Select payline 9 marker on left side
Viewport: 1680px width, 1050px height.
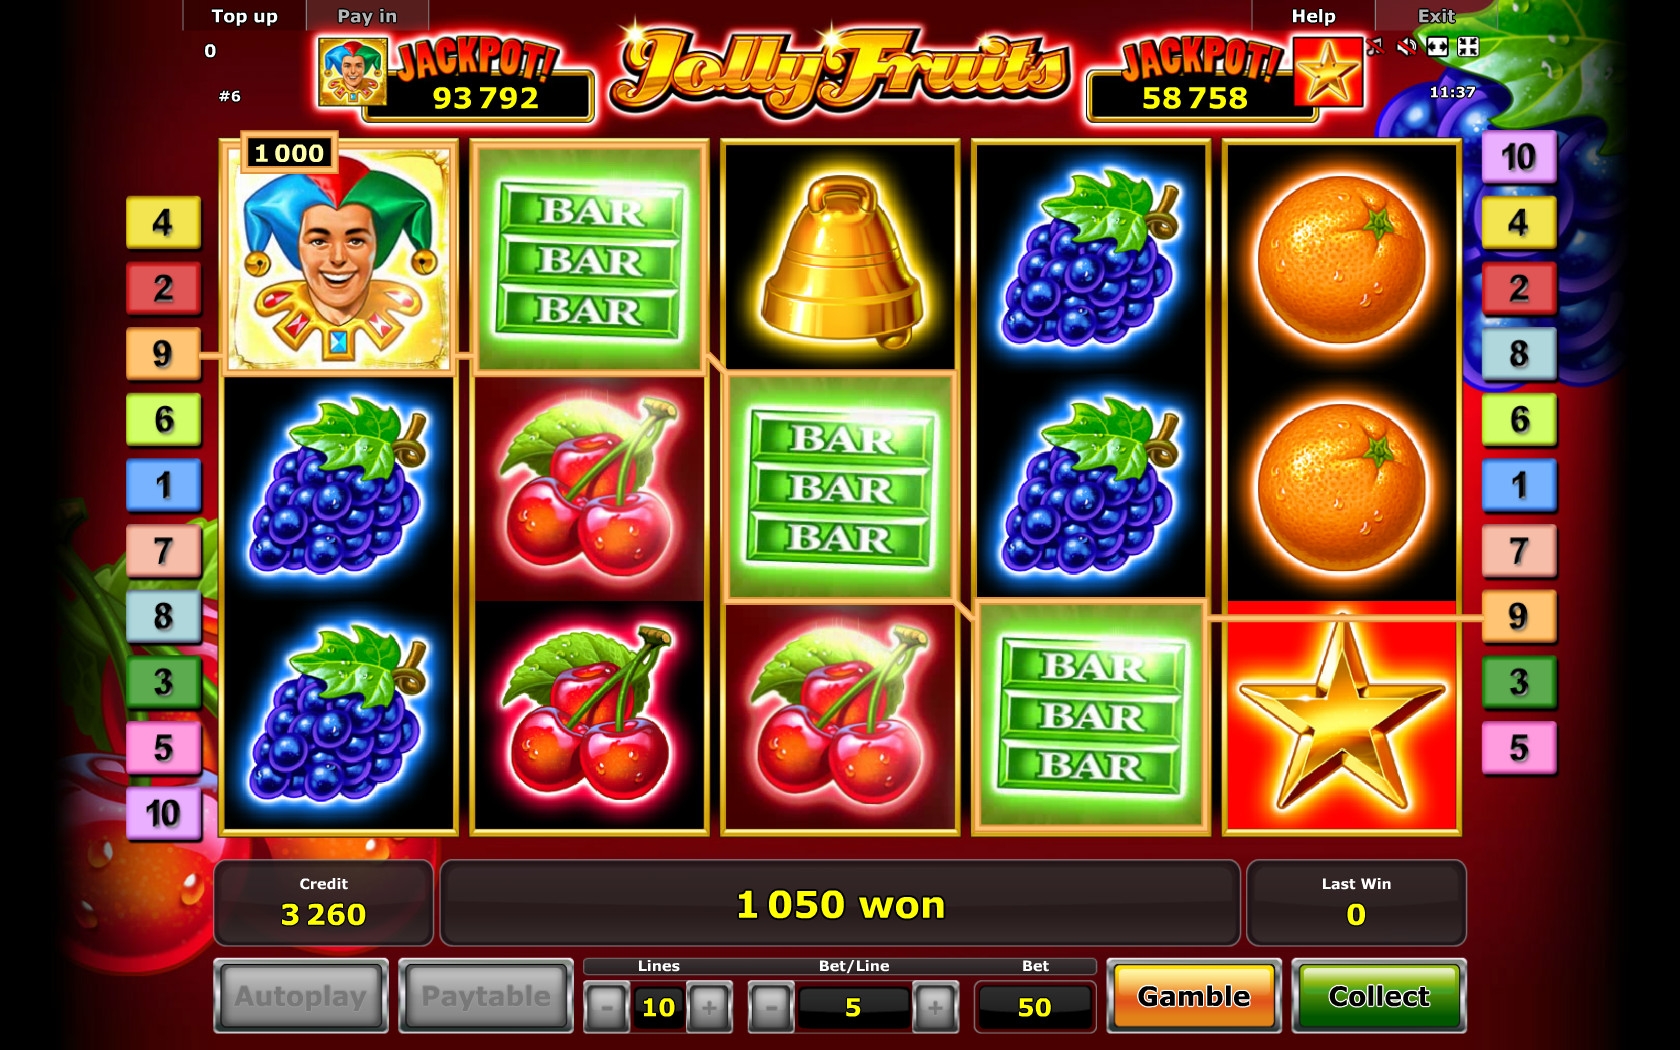pyautogui.click(x=163, y=353)
